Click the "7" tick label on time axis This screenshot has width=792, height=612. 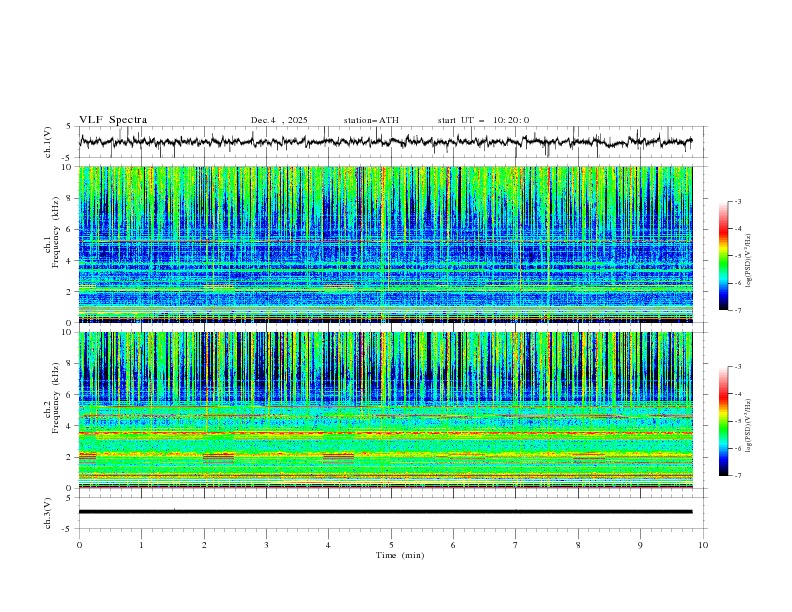(516, 545)
